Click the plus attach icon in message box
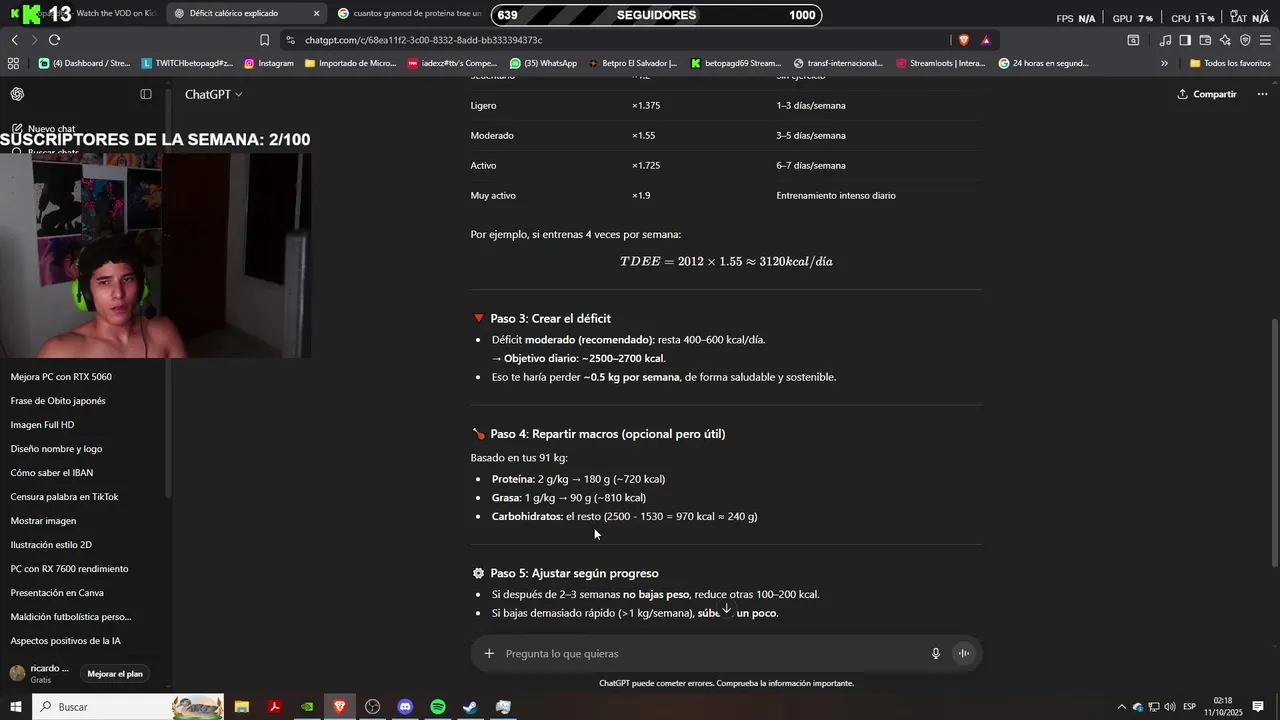Screen dimensions: 1280x720 pos(489,654)
